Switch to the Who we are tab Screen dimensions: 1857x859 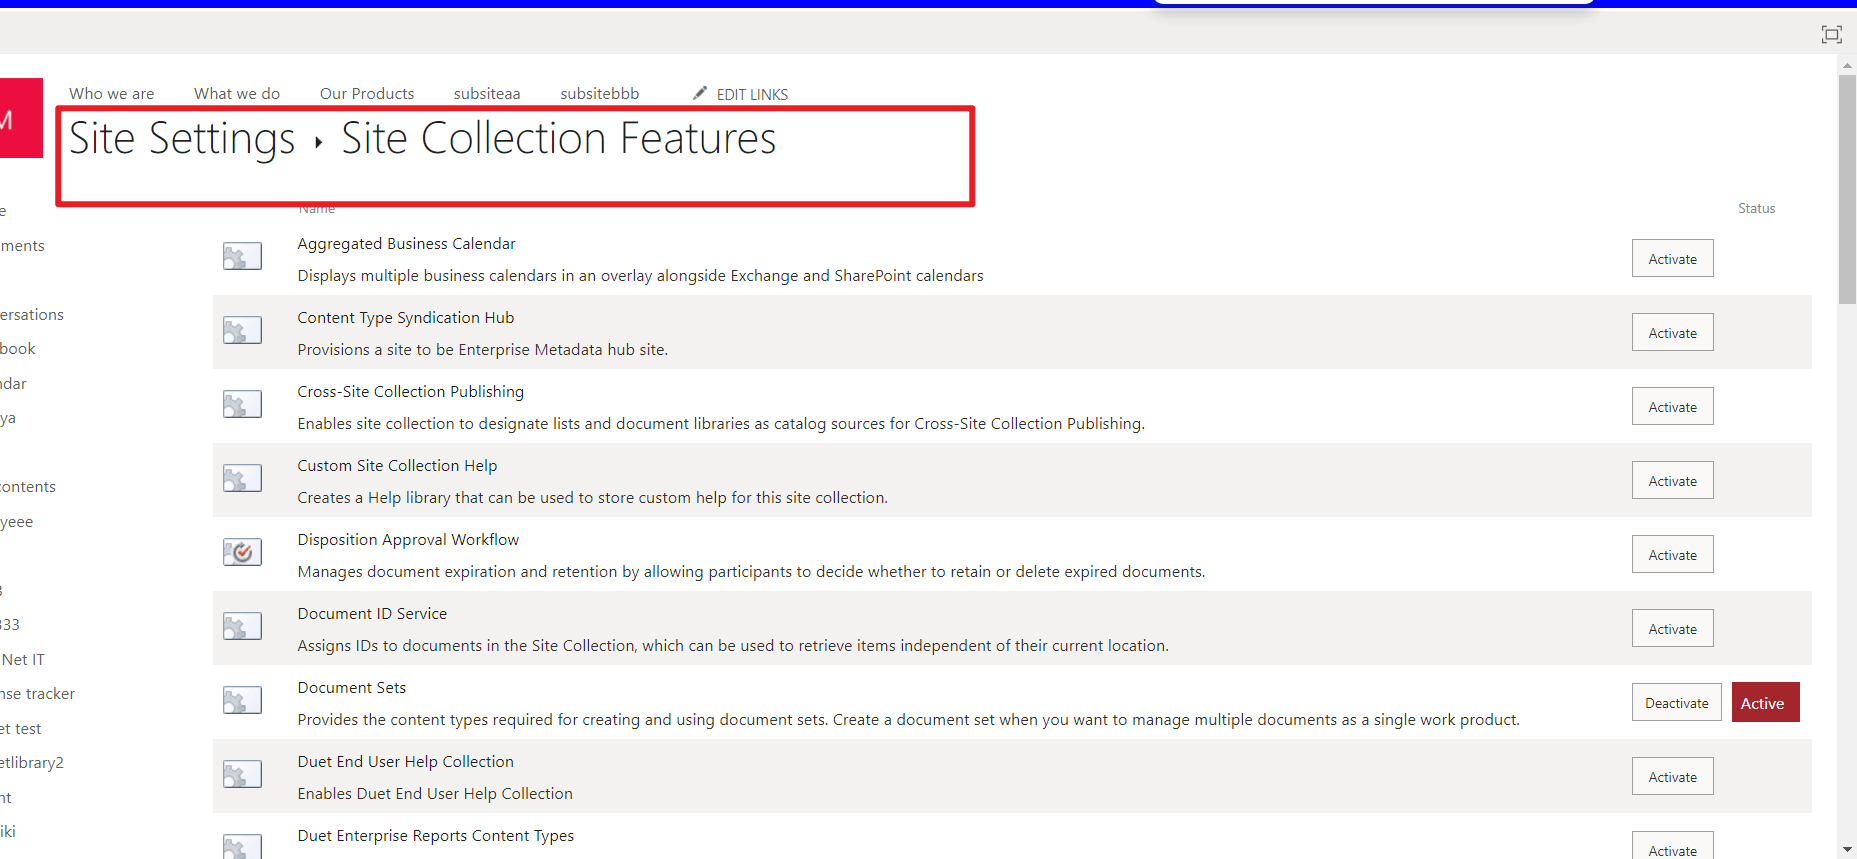[111, 93]
